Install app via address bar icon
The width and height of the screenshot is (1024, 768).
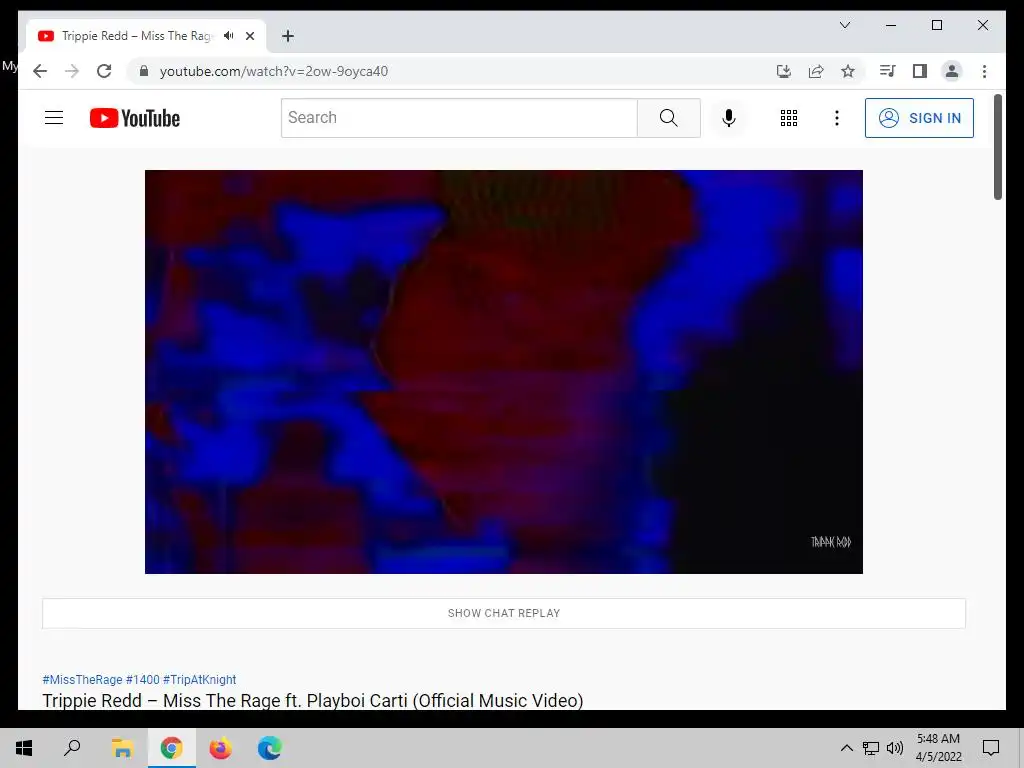click(784, 71)
